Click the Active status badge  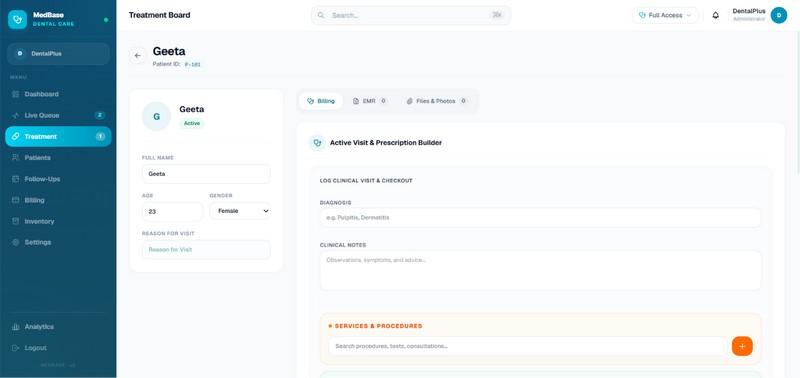192,123
